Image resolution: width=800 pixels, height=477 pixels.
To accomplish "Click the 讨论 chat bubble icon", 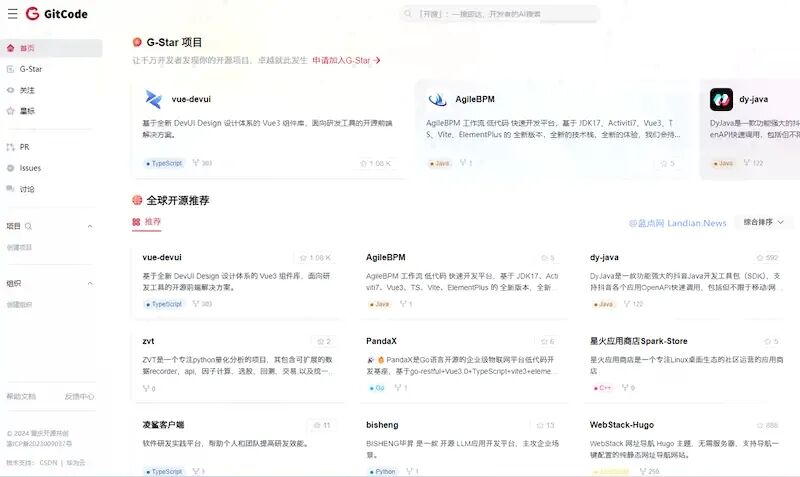I will [x=10, y=189].
